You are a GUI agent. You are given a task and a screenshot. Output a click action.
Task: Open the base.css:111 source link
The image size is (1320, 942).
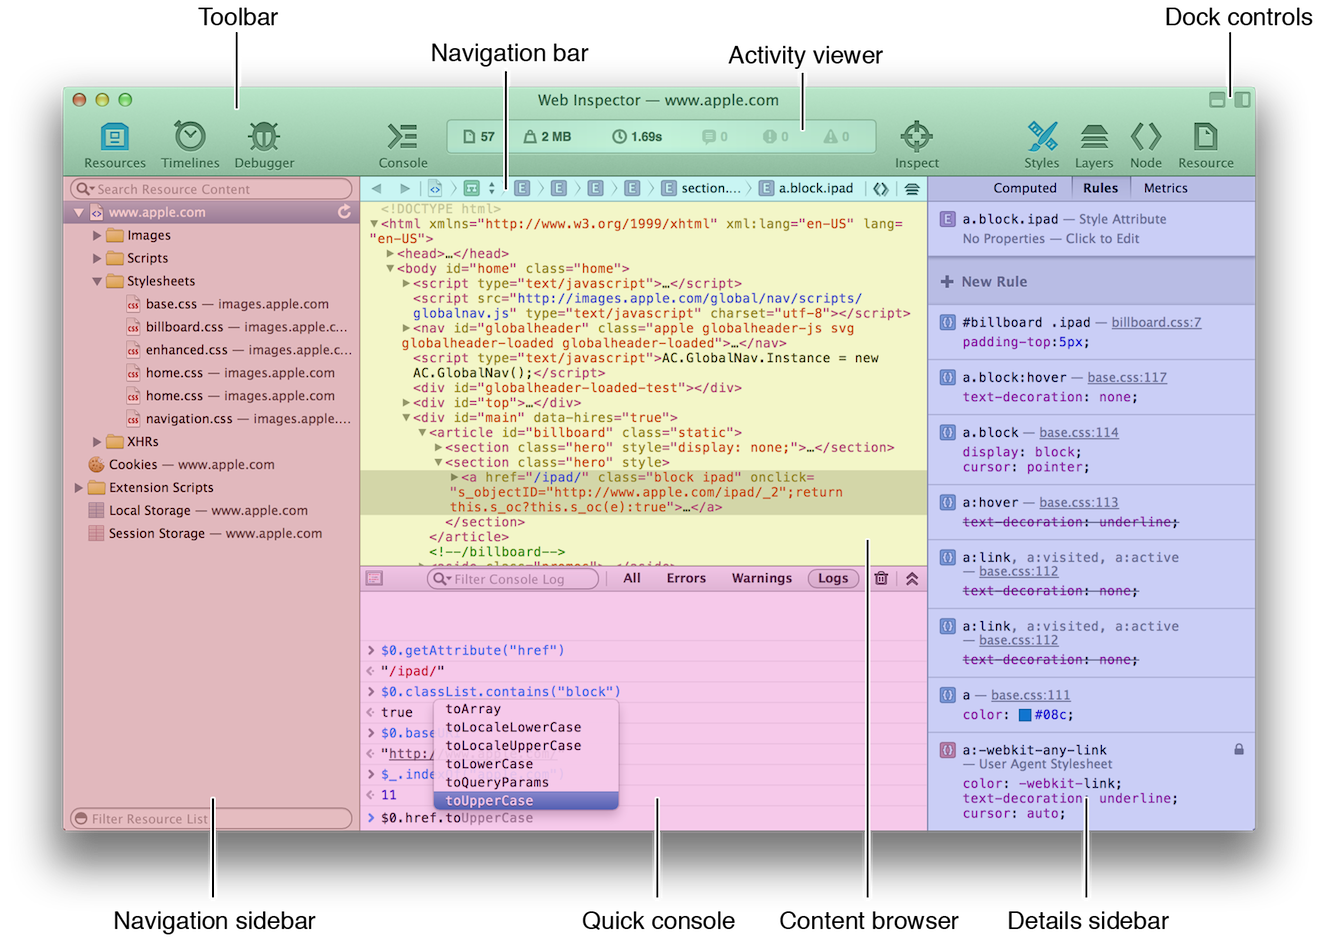[x=1031, y=695]
